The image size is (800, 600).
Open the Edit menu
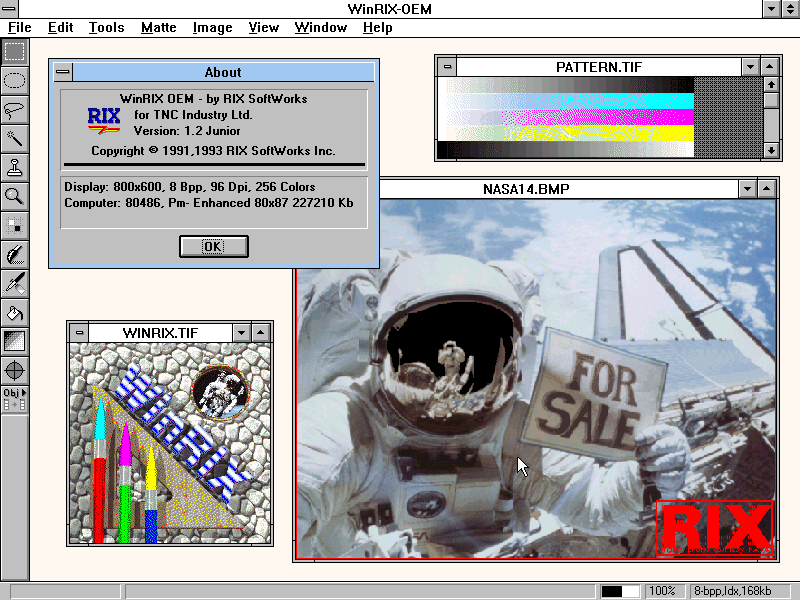(x=60, y=28)
